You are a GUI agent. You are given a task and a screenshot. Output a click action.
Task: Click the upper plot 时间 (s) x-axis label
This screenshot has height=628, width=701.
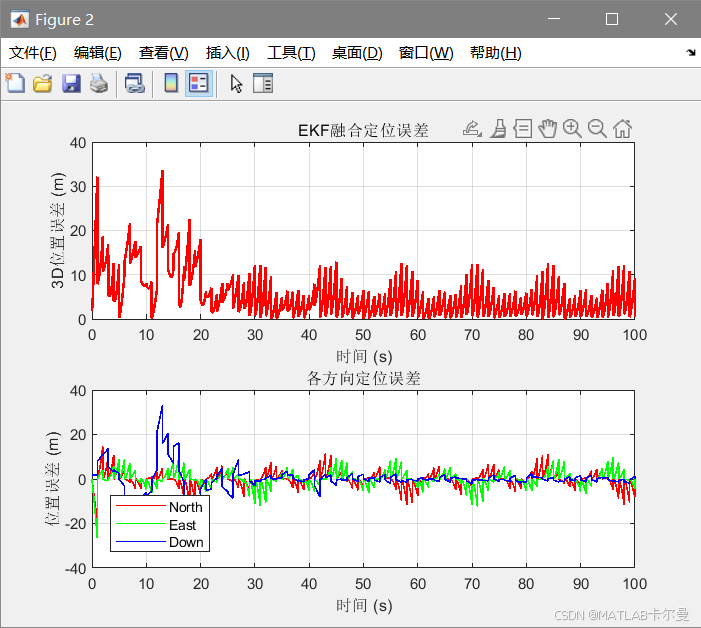(x=364, y=357)
